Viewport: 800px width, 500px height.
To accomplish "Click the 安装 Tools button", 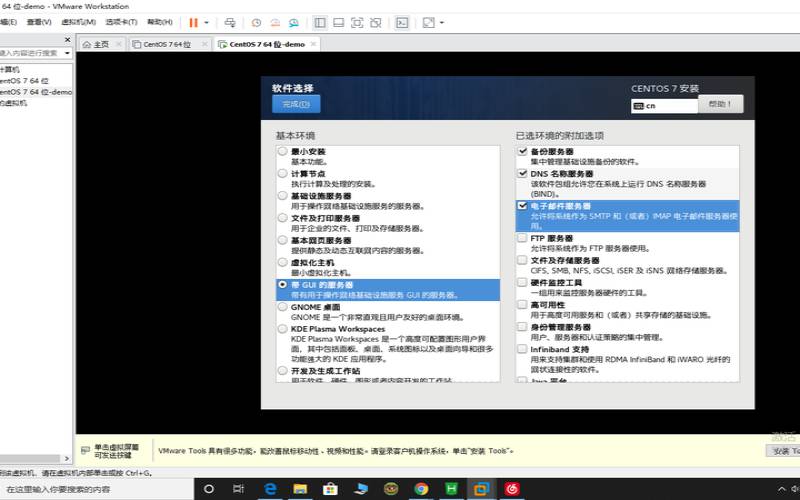I will (x=784, y=451).
